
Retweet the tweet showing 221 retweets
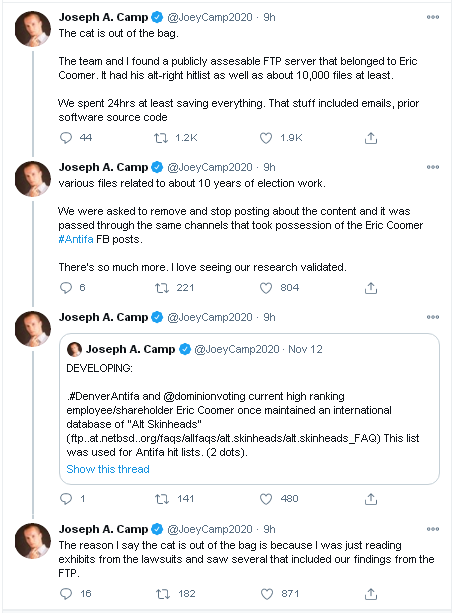click(161, 288)
